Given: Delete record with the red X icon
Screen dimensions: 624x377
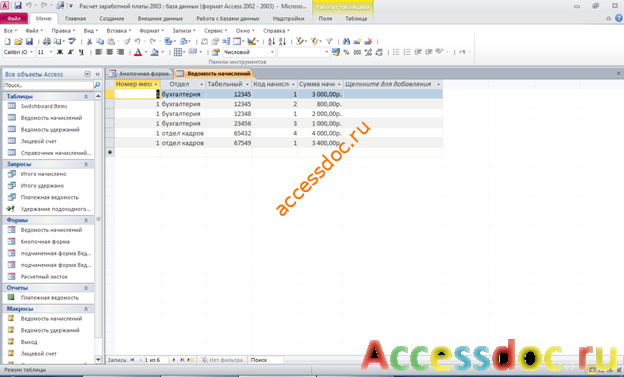Looking at the screenshot, I should (368, 41).
